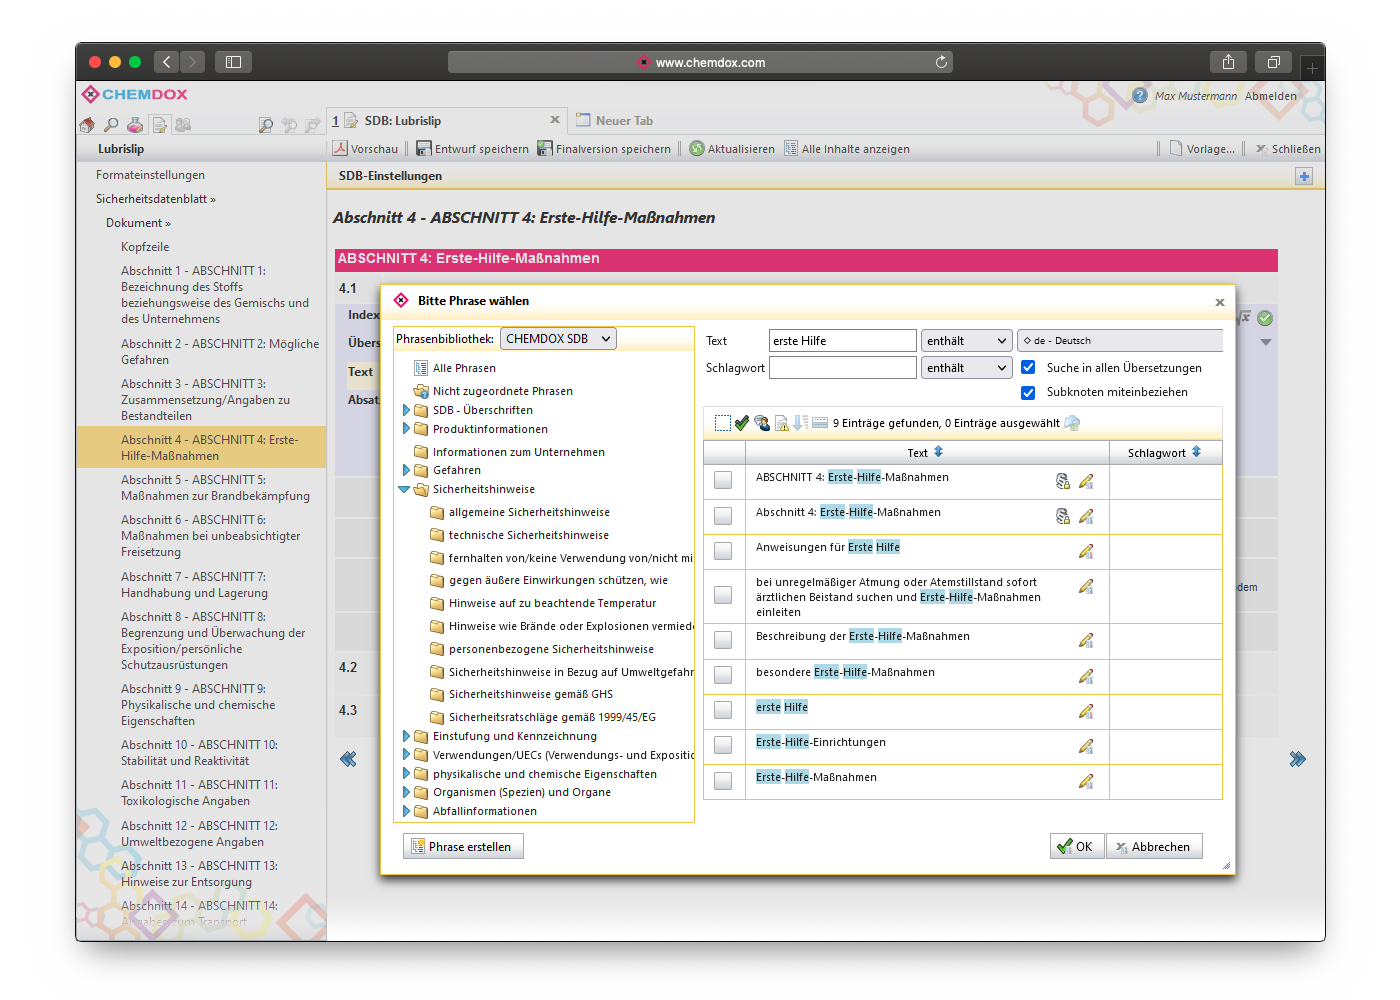Check the box for 'ABSCHNITT 4: Erste-Hilfe-Maßnahmen'

coord(723,480)
